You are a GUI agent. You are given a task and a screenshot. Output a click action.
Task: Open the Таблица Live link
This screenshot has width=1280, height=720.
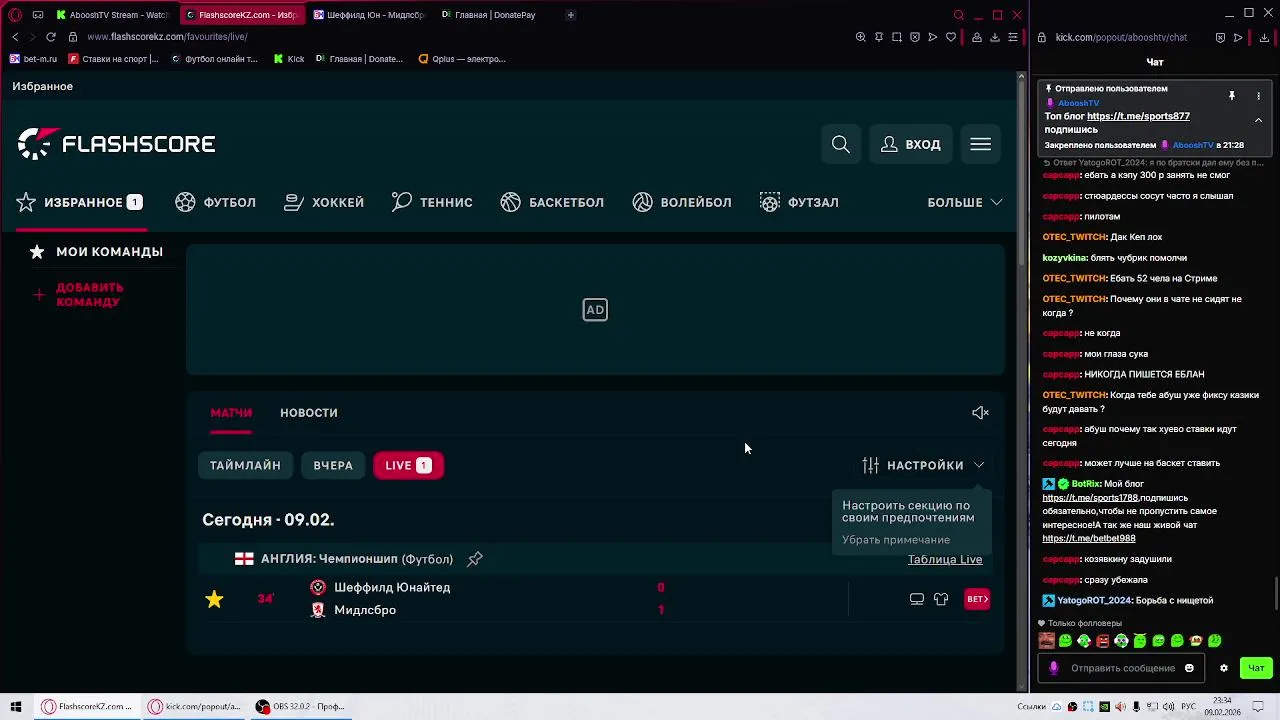tap(945, 559)
